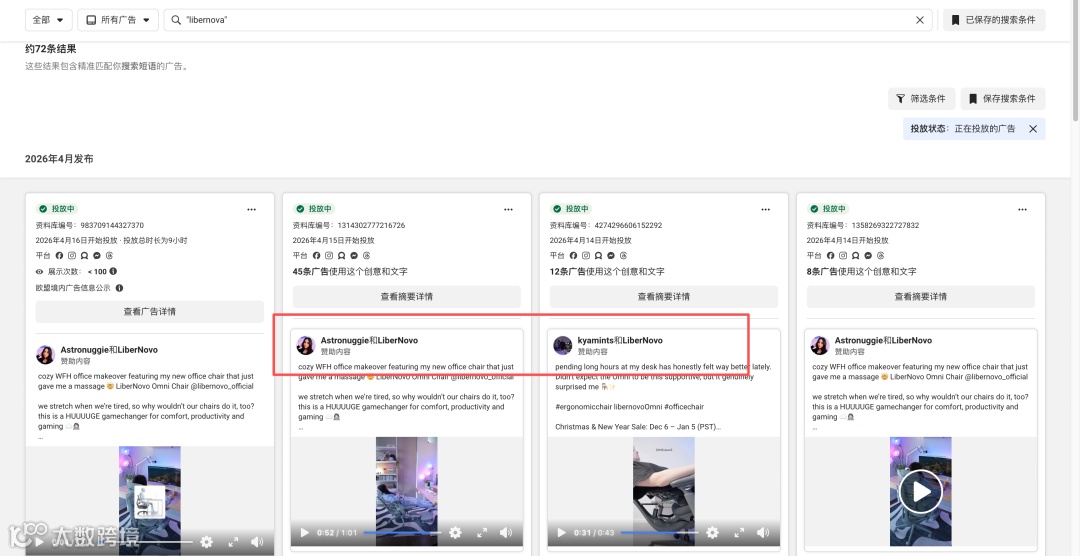Click info icon beside 欧盟境内广告信息公示
The width and height of the screenshot is (1080, 556).
coord(119,288)
